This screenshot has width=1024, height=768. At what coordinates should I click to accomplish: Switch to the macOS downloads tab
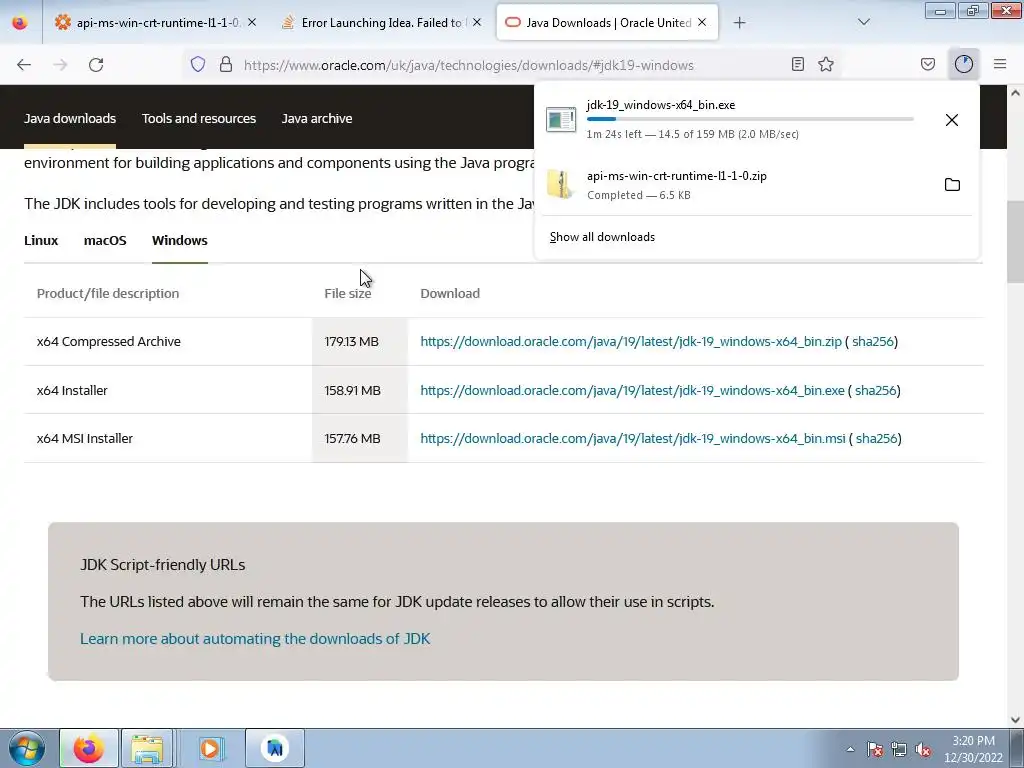(105, 240)
